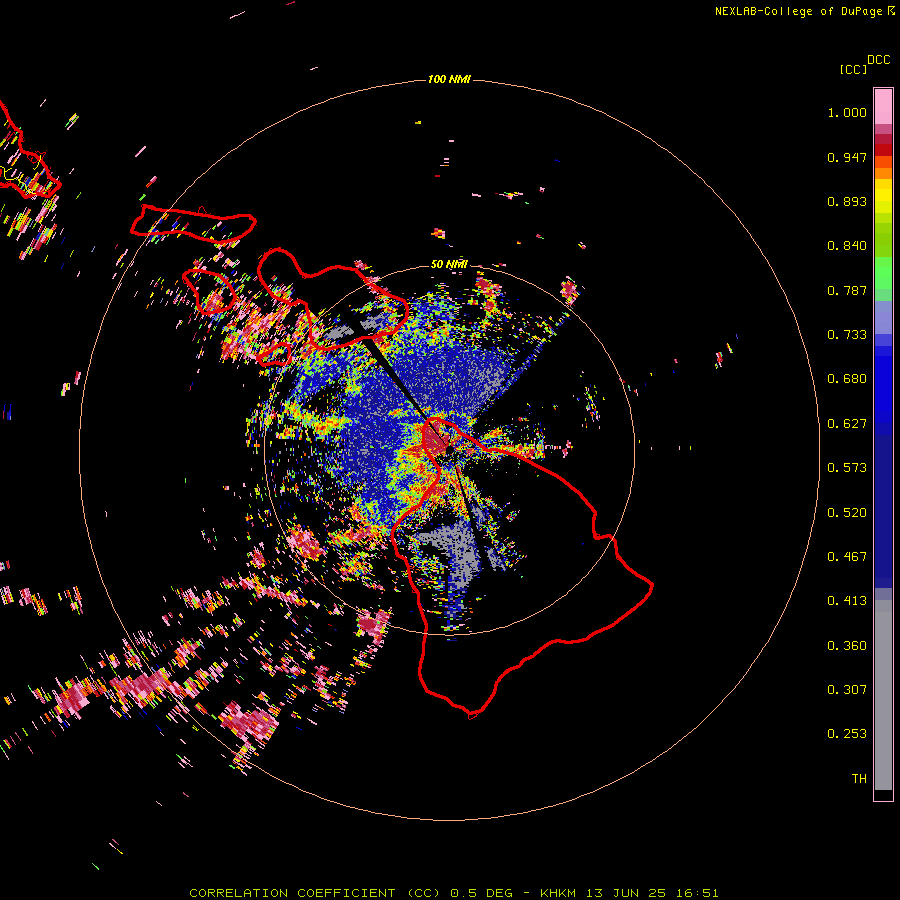This screenshot has width=900, height=900.
Task: Select the 0.947 legend value
Action: click(847, 157)
